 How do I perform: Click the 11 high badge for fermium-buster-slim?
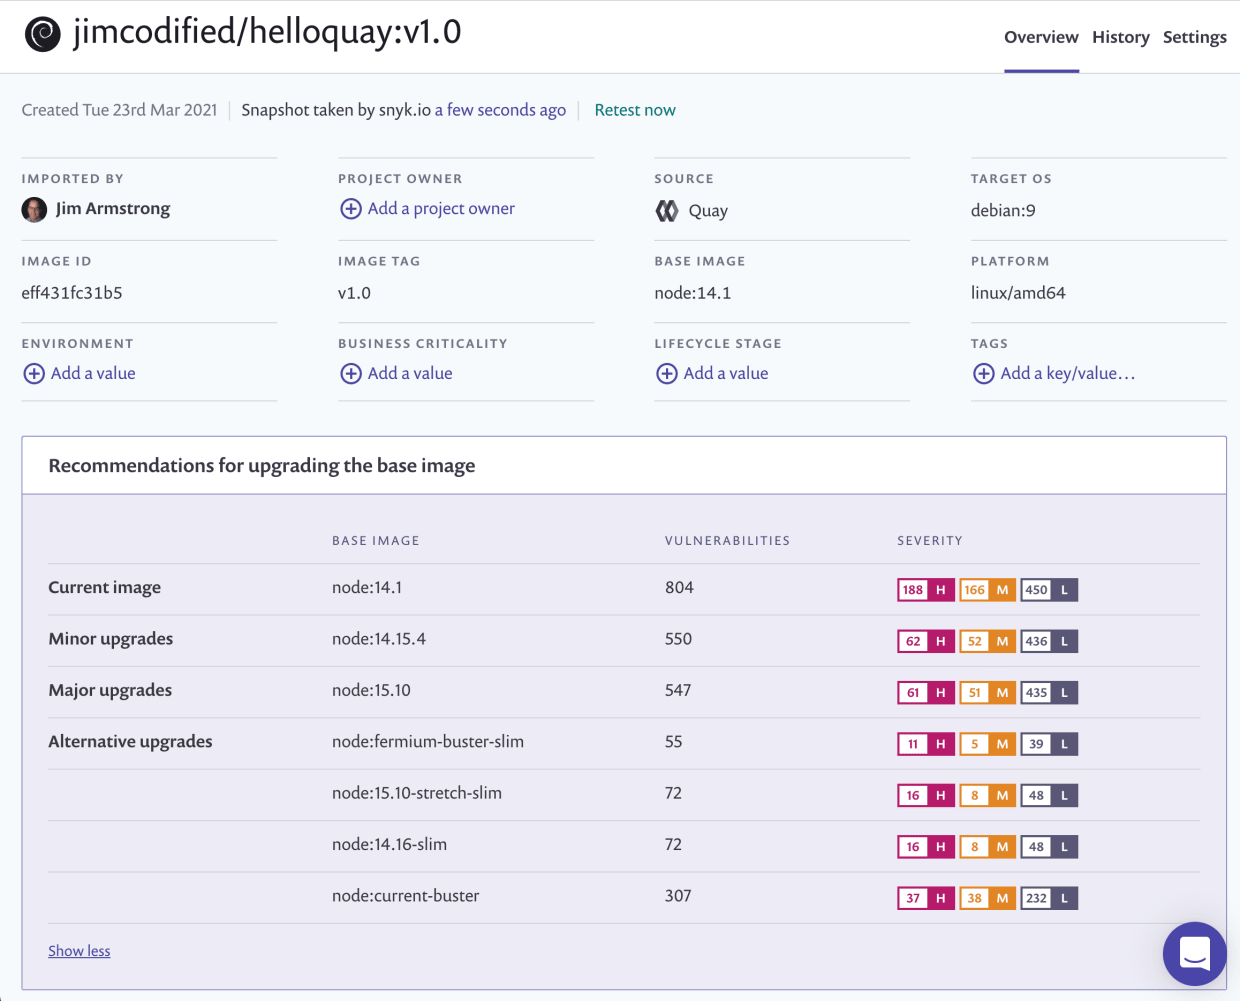click(926, 744)
